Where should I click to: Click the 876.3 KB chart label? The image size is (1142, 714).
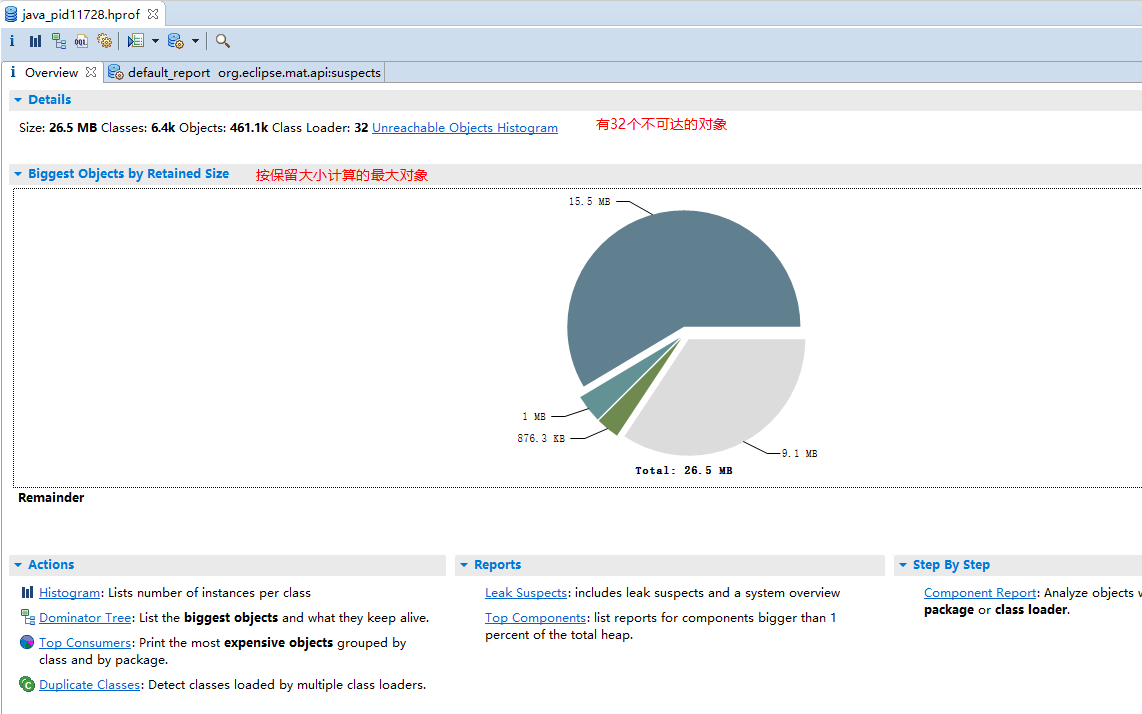[x=541, y=439]
